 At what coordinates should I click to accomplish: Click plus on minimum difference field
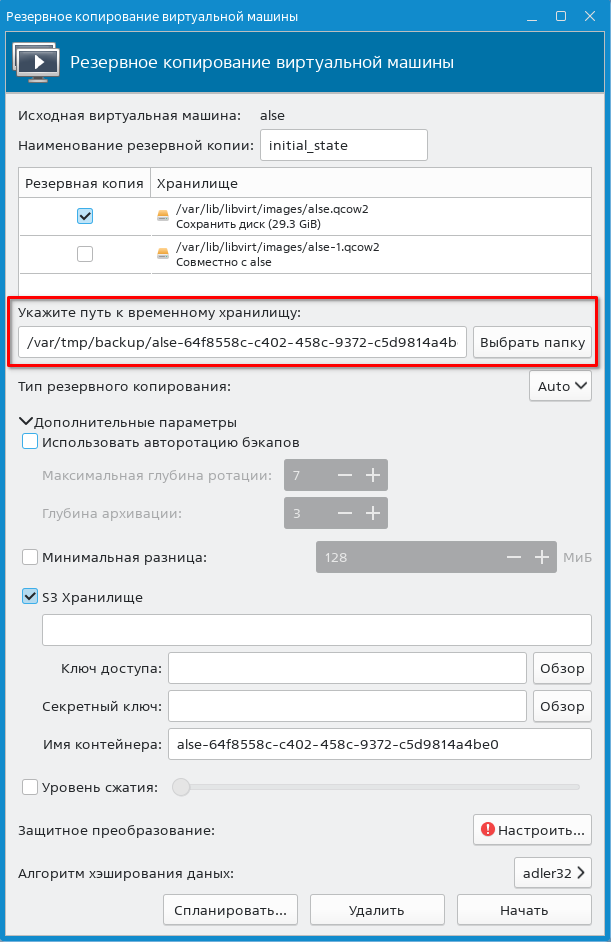pyautogui.click(x=542, y=557)
